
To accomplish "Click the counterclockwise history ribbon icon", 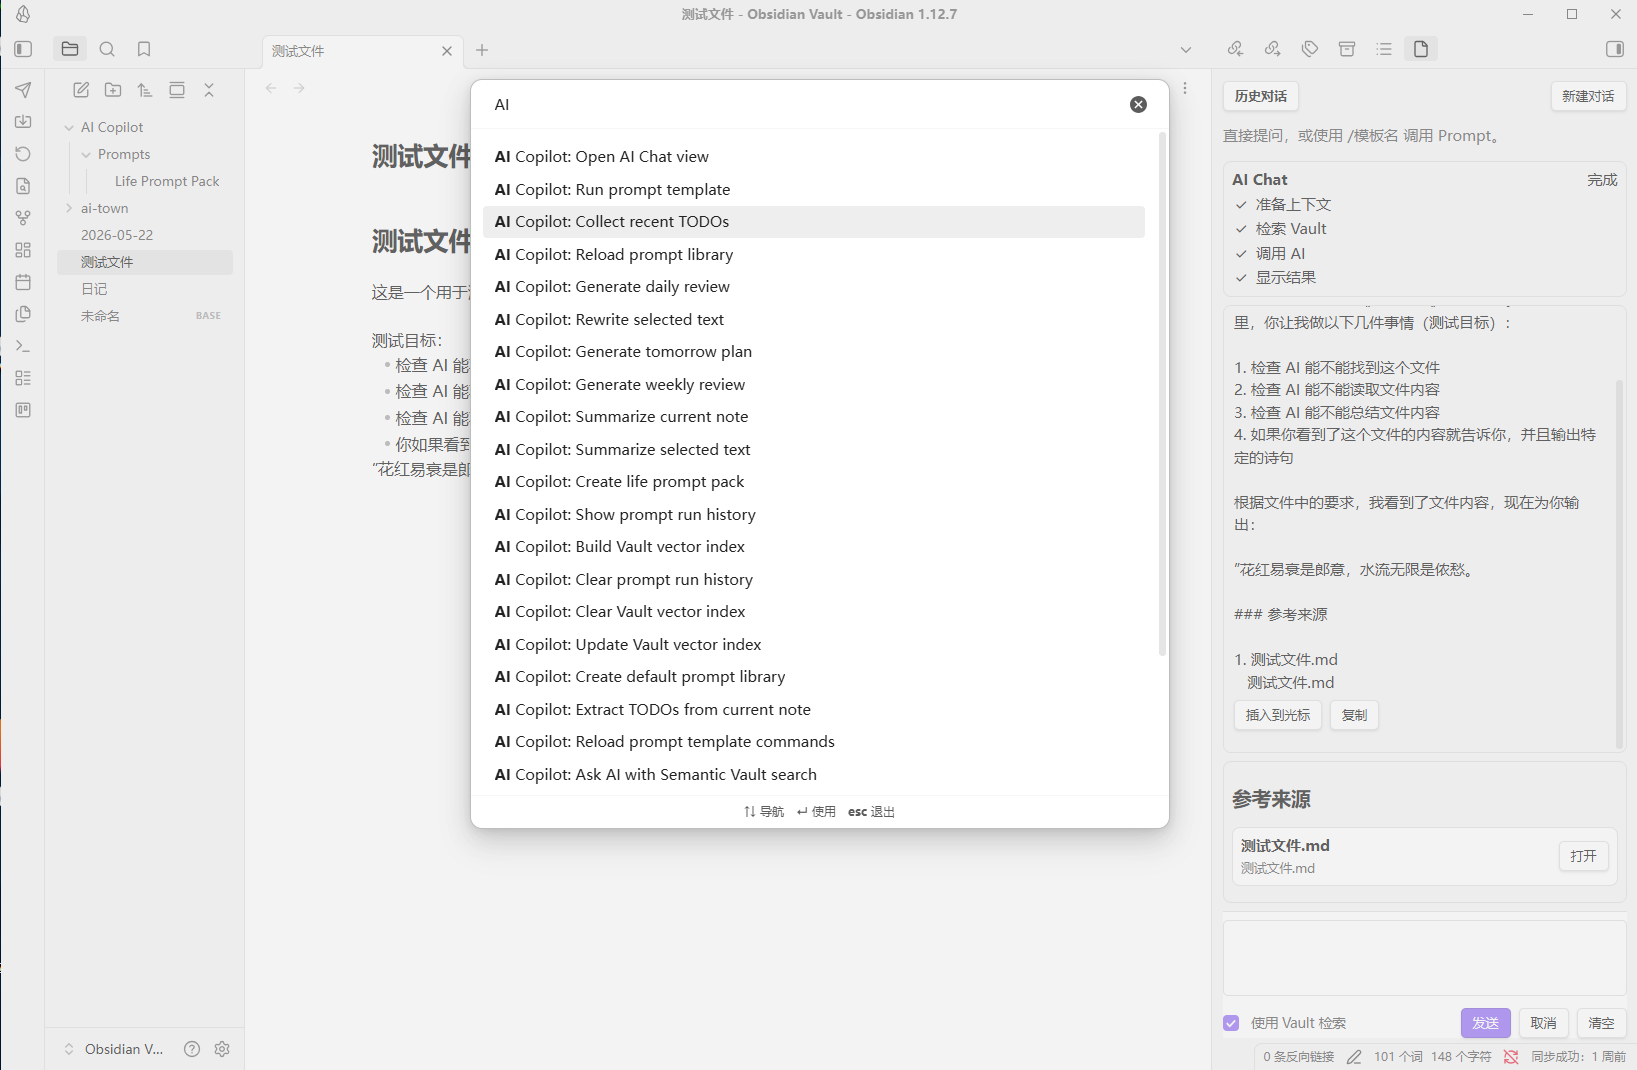I will pos(23,154).
